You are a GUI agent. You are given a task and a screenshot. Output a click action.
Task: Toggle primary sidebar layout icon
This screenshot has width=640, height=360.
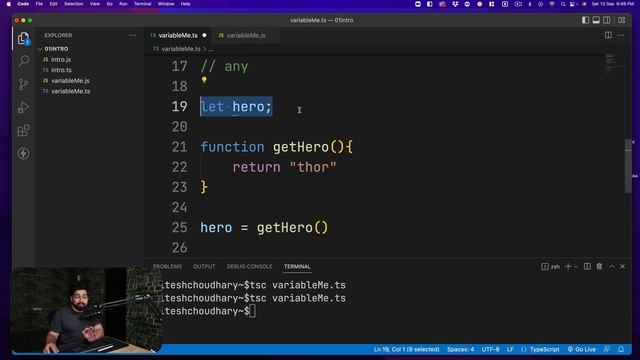tap(585, 20)
